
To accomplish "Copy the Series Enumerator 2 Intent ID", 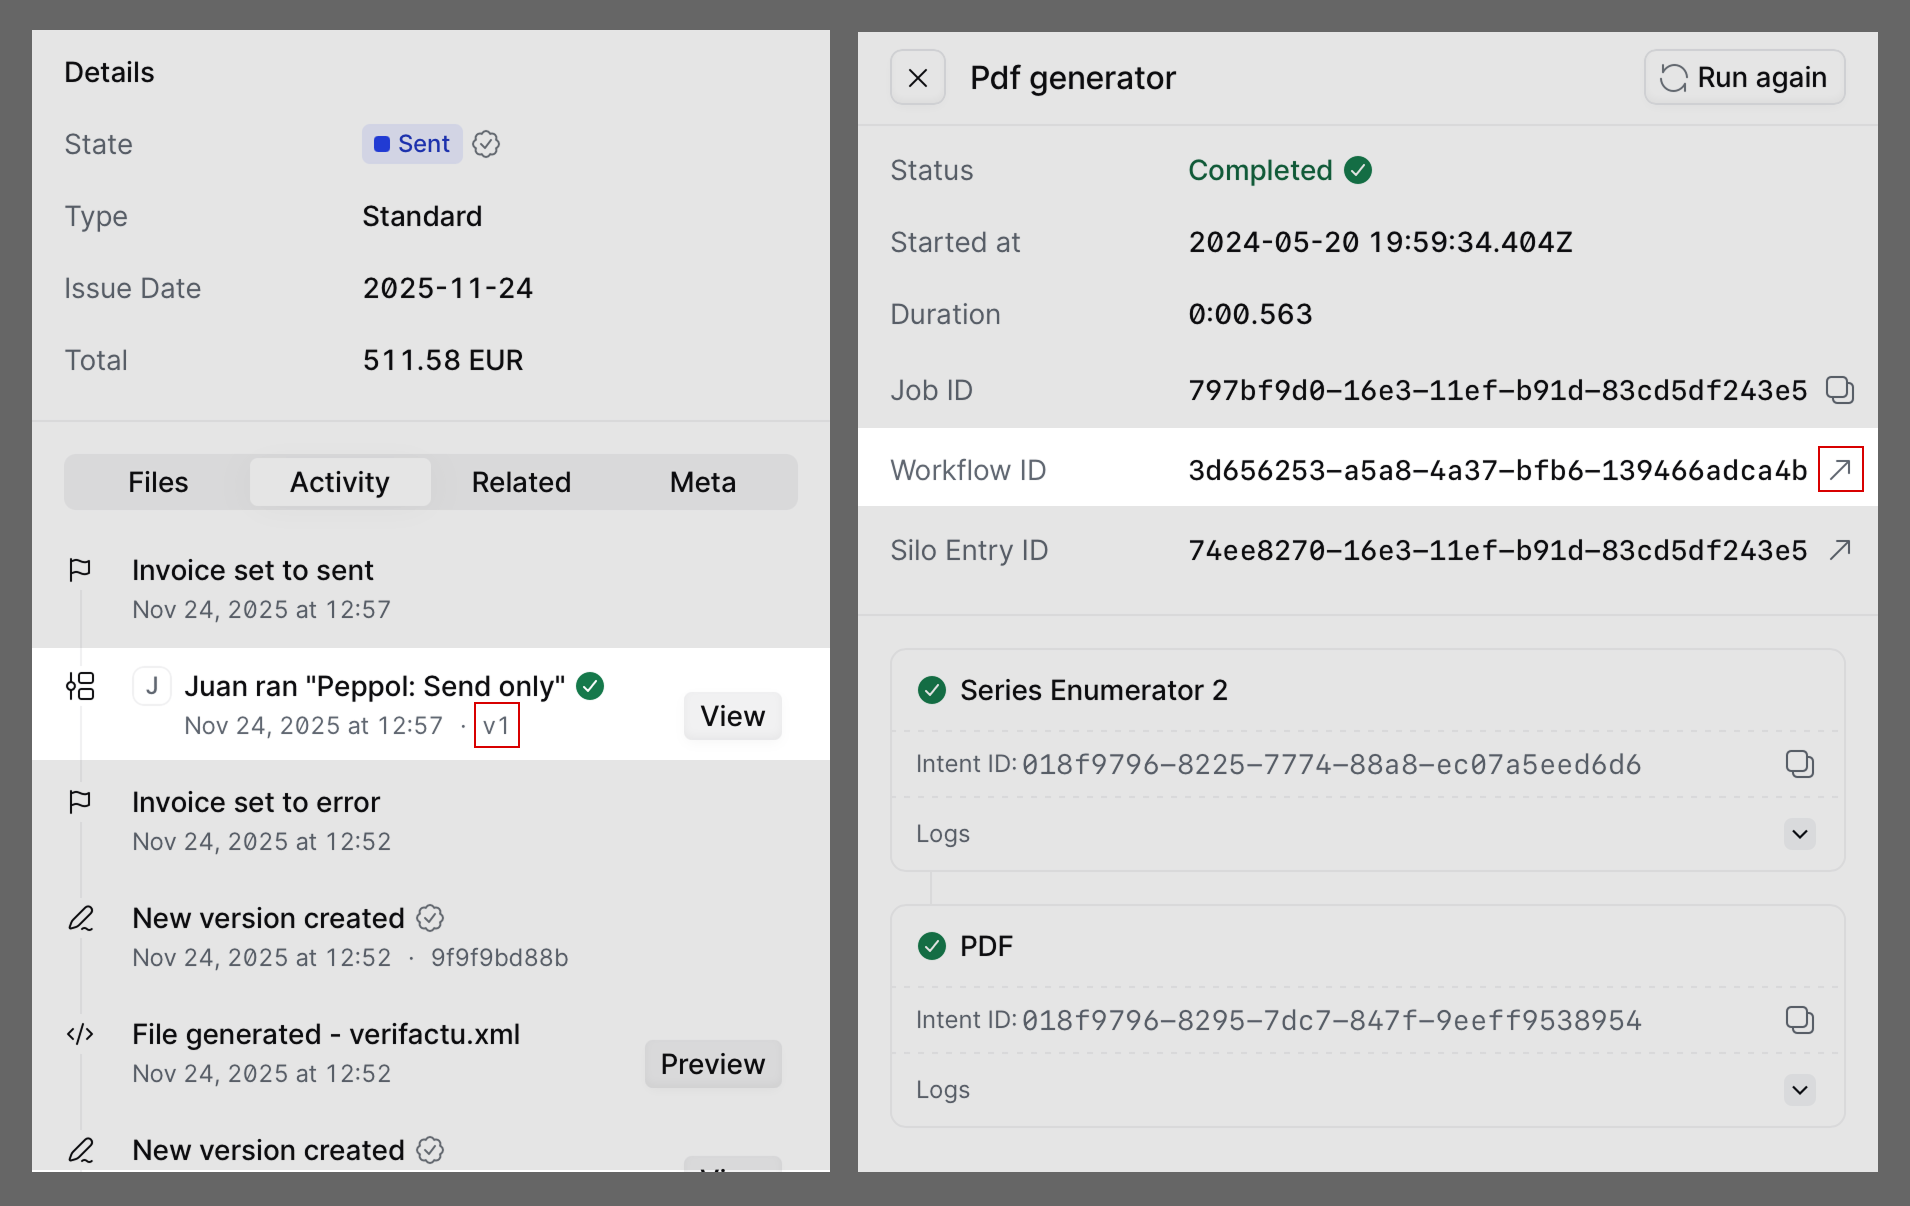I will (1800, 764).
